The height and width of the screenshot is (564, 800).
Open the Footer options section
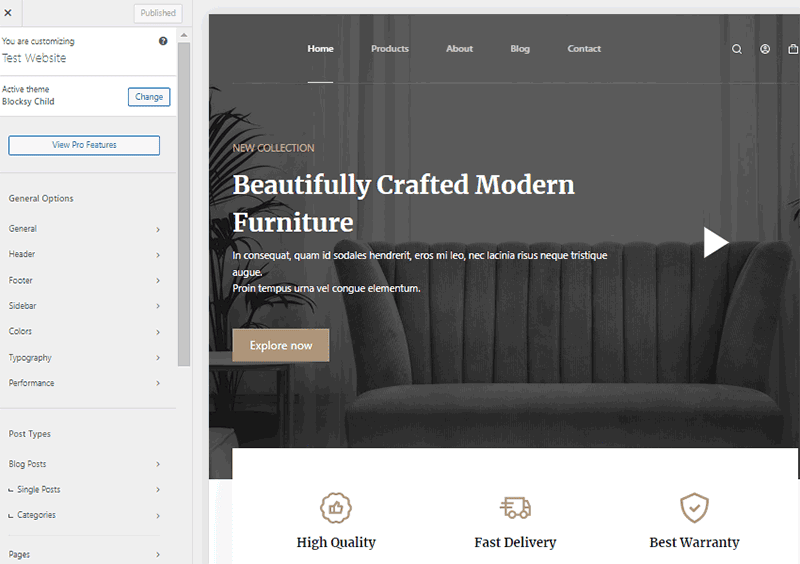[x=84, y=280]
